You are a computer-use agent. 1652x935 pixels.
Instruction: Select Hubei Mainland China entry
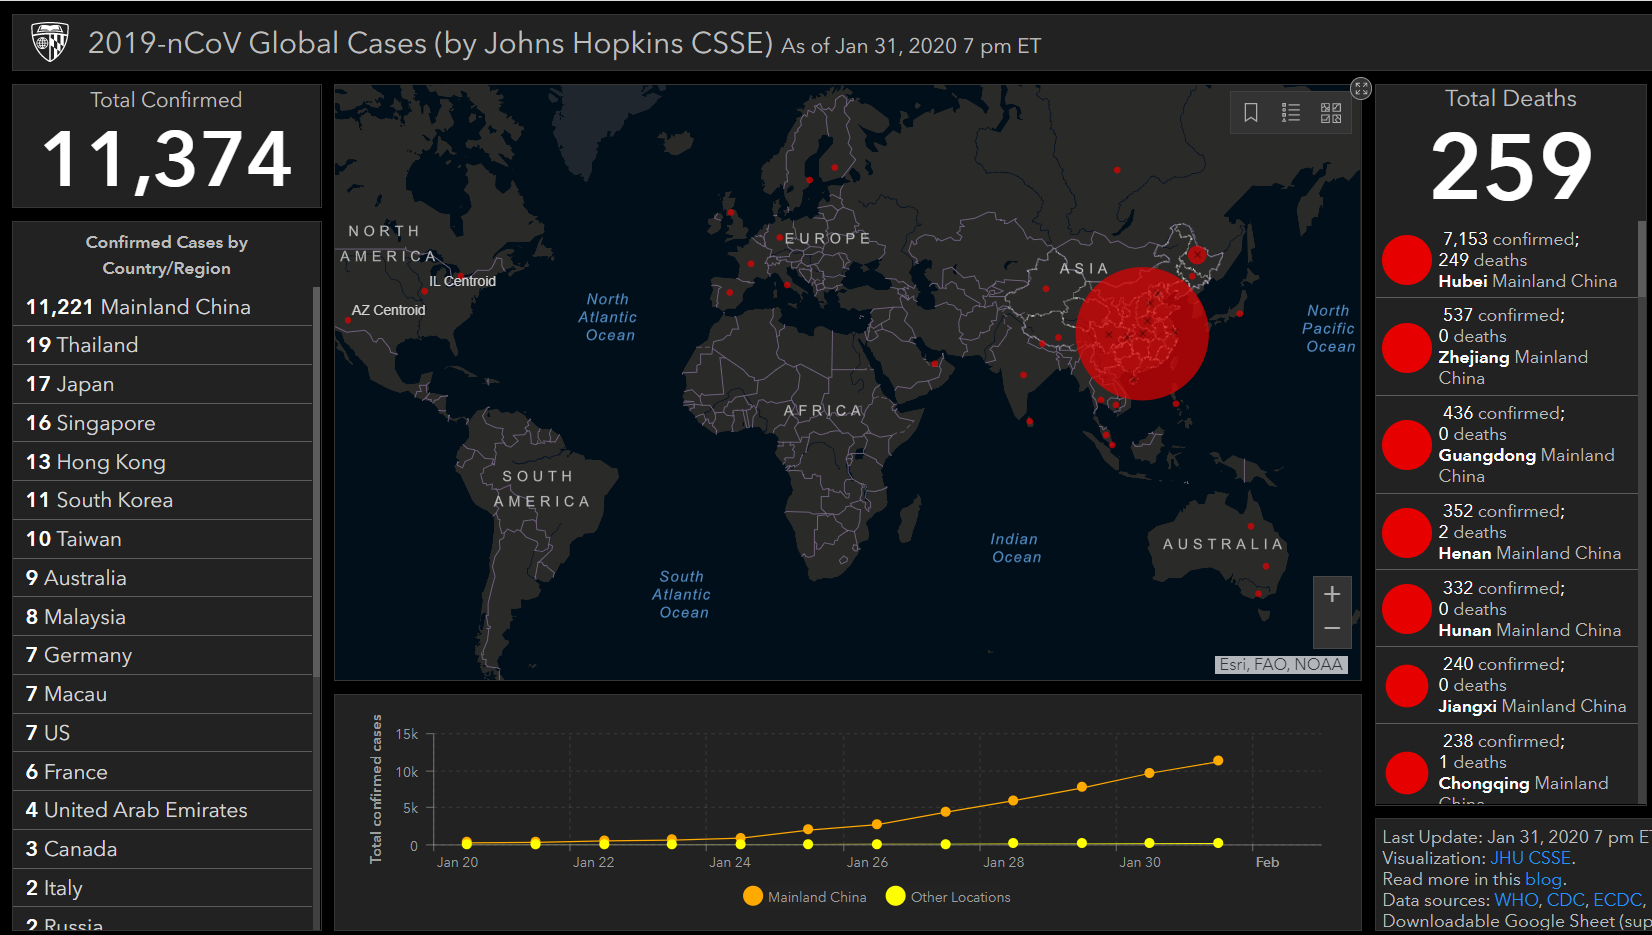(1506, 260)
